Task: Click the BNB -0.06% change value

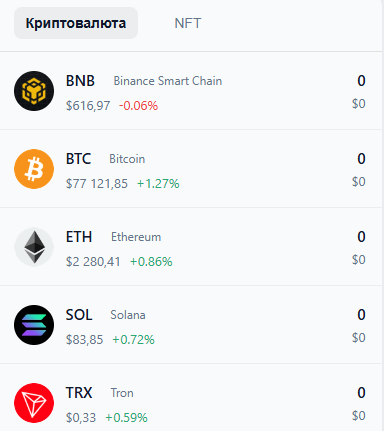Action: click(138, 106)
